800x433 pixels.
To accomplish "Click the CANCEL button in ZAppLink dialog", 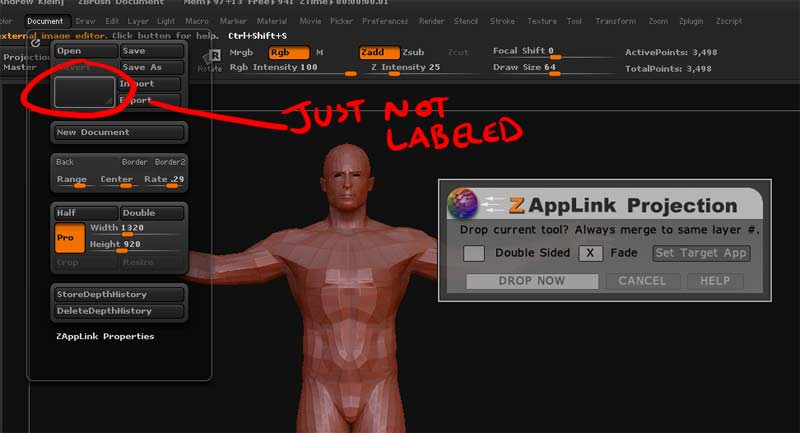I will point(642,281).
